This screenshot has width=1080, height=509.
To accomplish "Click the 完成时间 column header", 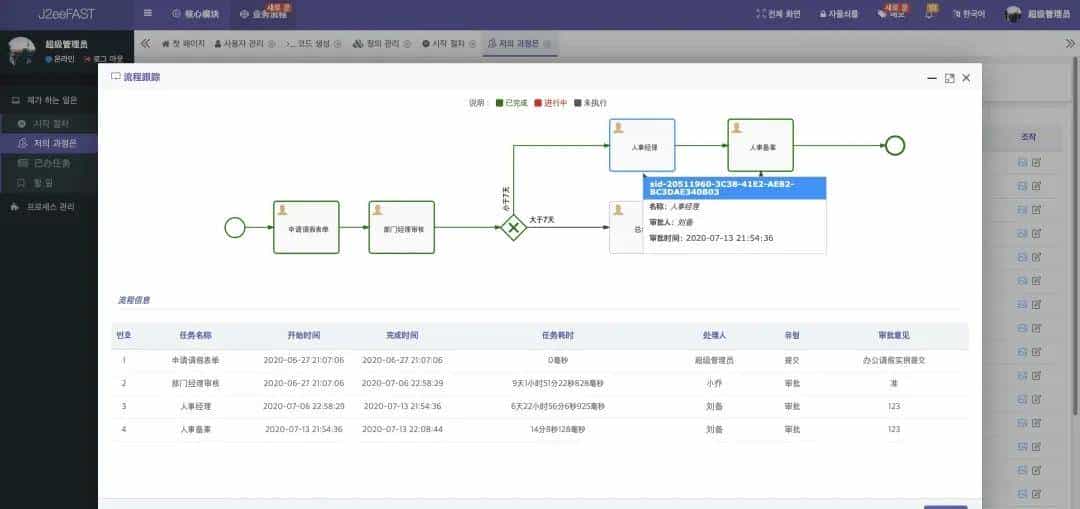I will tap(402, 335).
